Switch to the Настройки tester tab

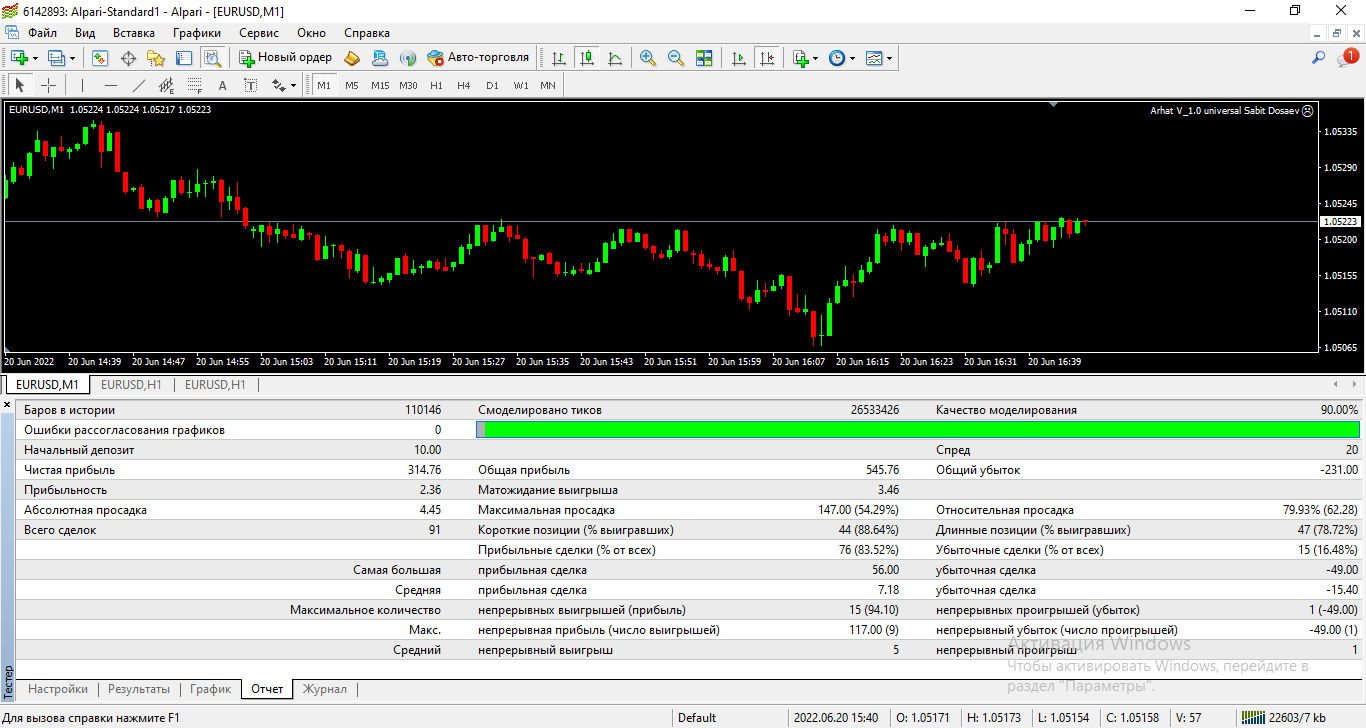coord(58,689)
